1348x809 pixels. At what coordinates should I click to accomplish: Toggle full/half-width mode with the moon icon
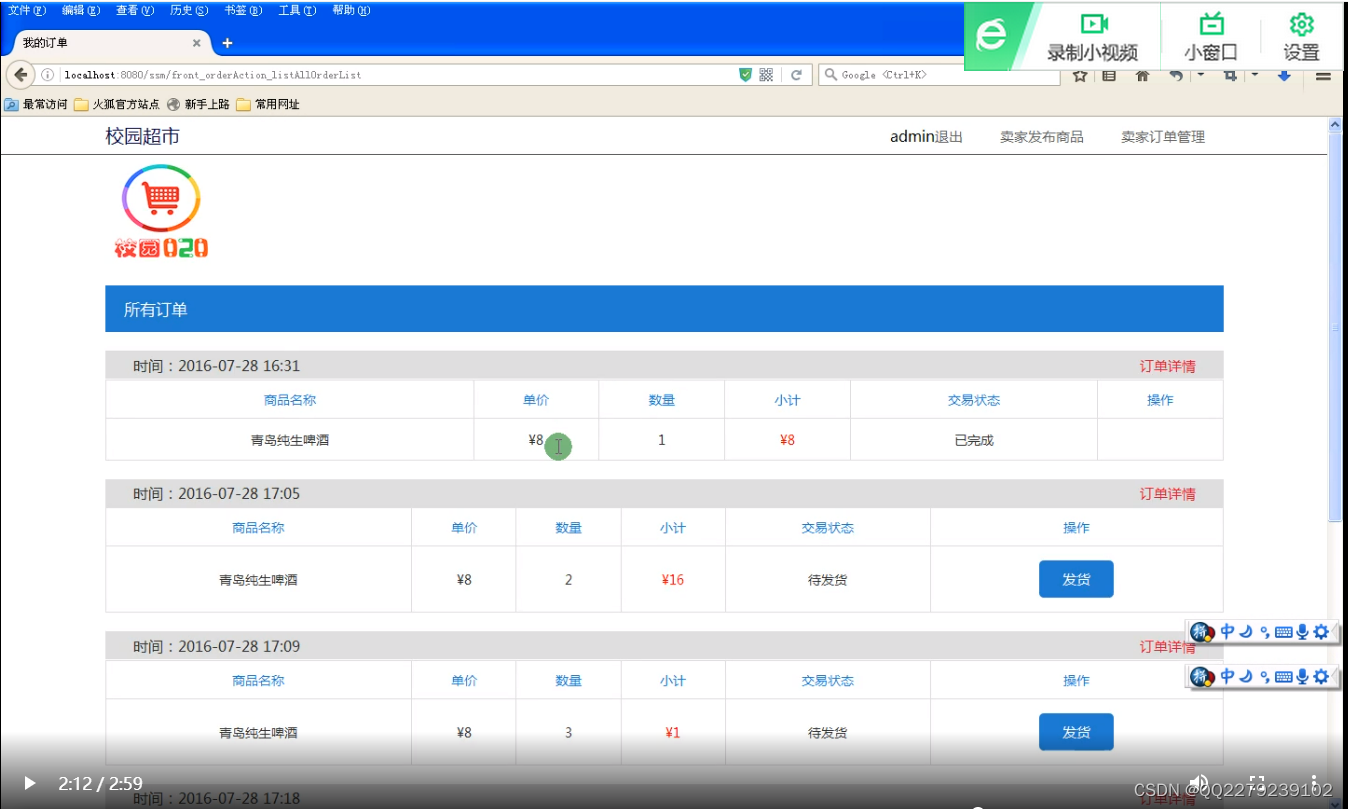pos(1246,632)
